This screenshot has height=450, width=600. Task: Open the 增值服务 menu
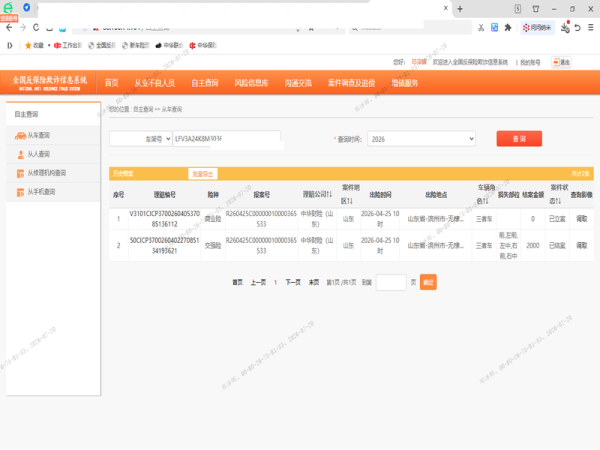(x=405, y=83)
